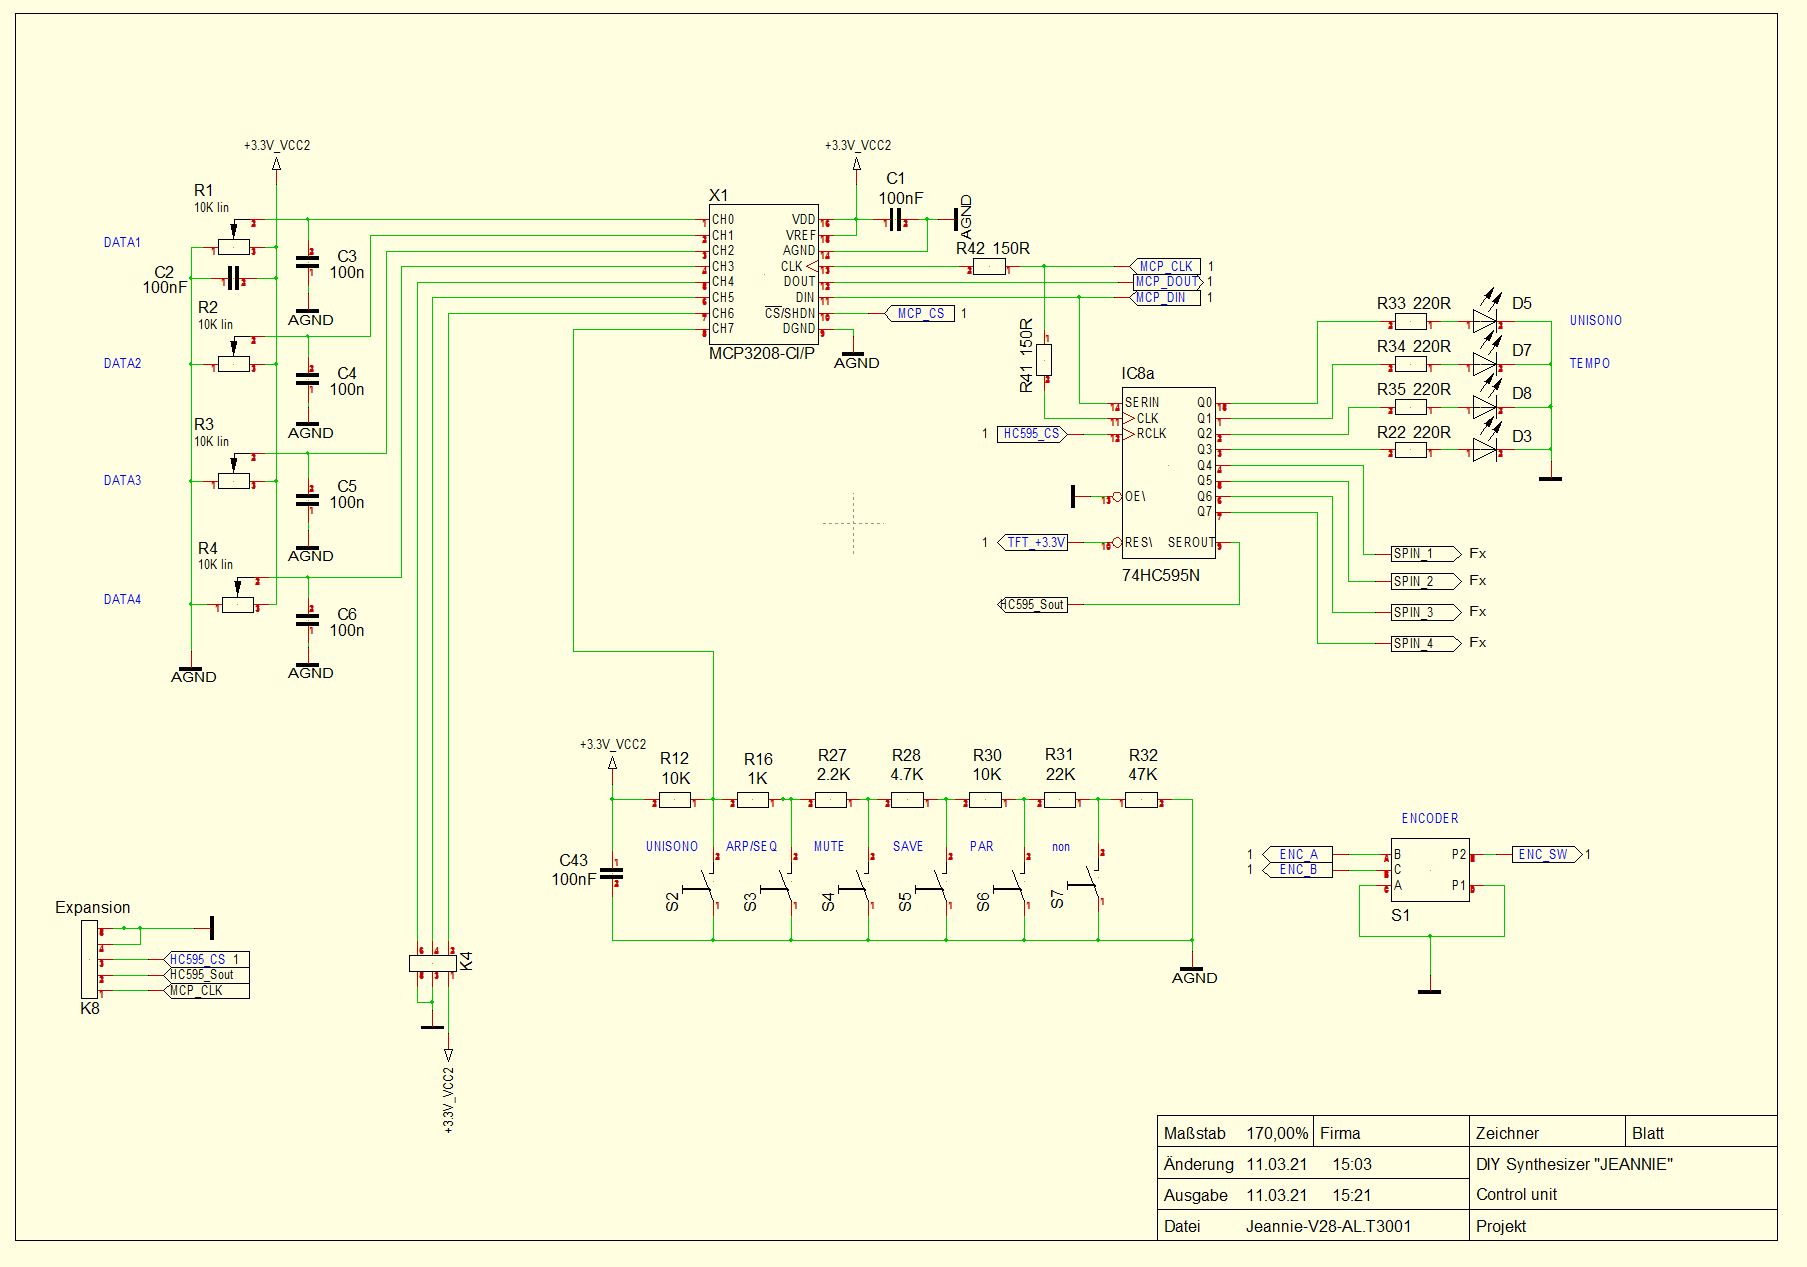Select resistor R42 150R symbol

(x=990, y=267)
